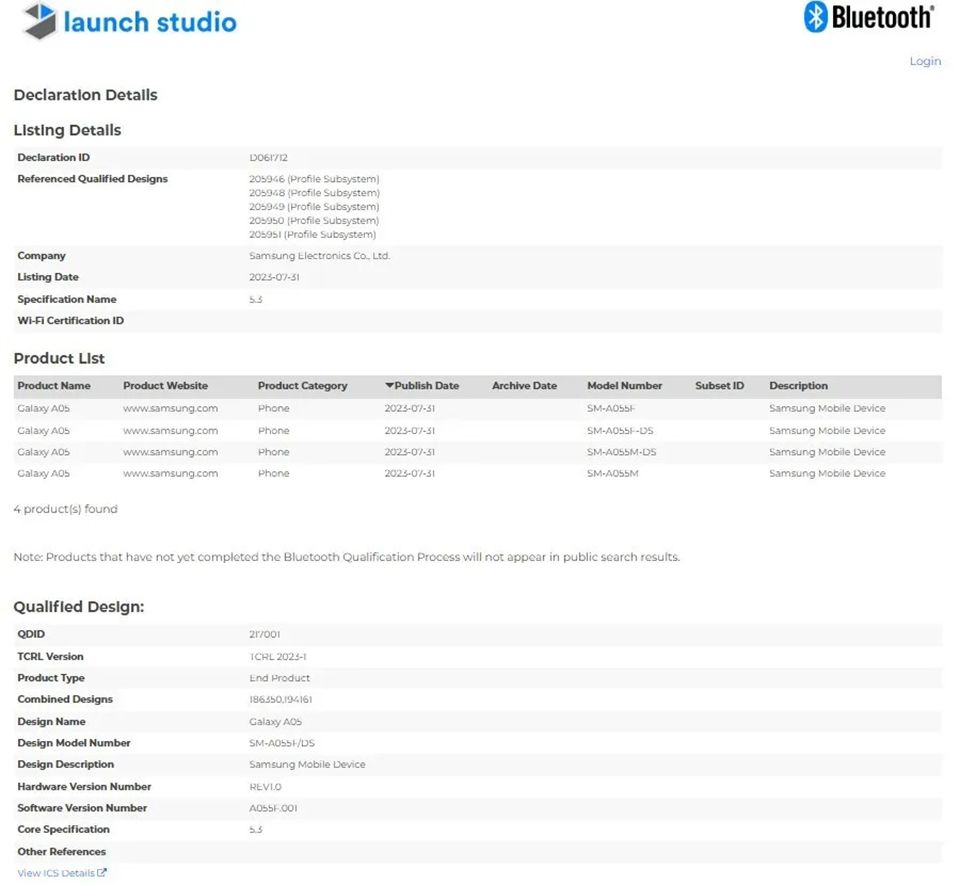Click referenced design 205946 (Profile Subsystem)
The width and height of the screenshot is (960, 884).
point(314,179)
